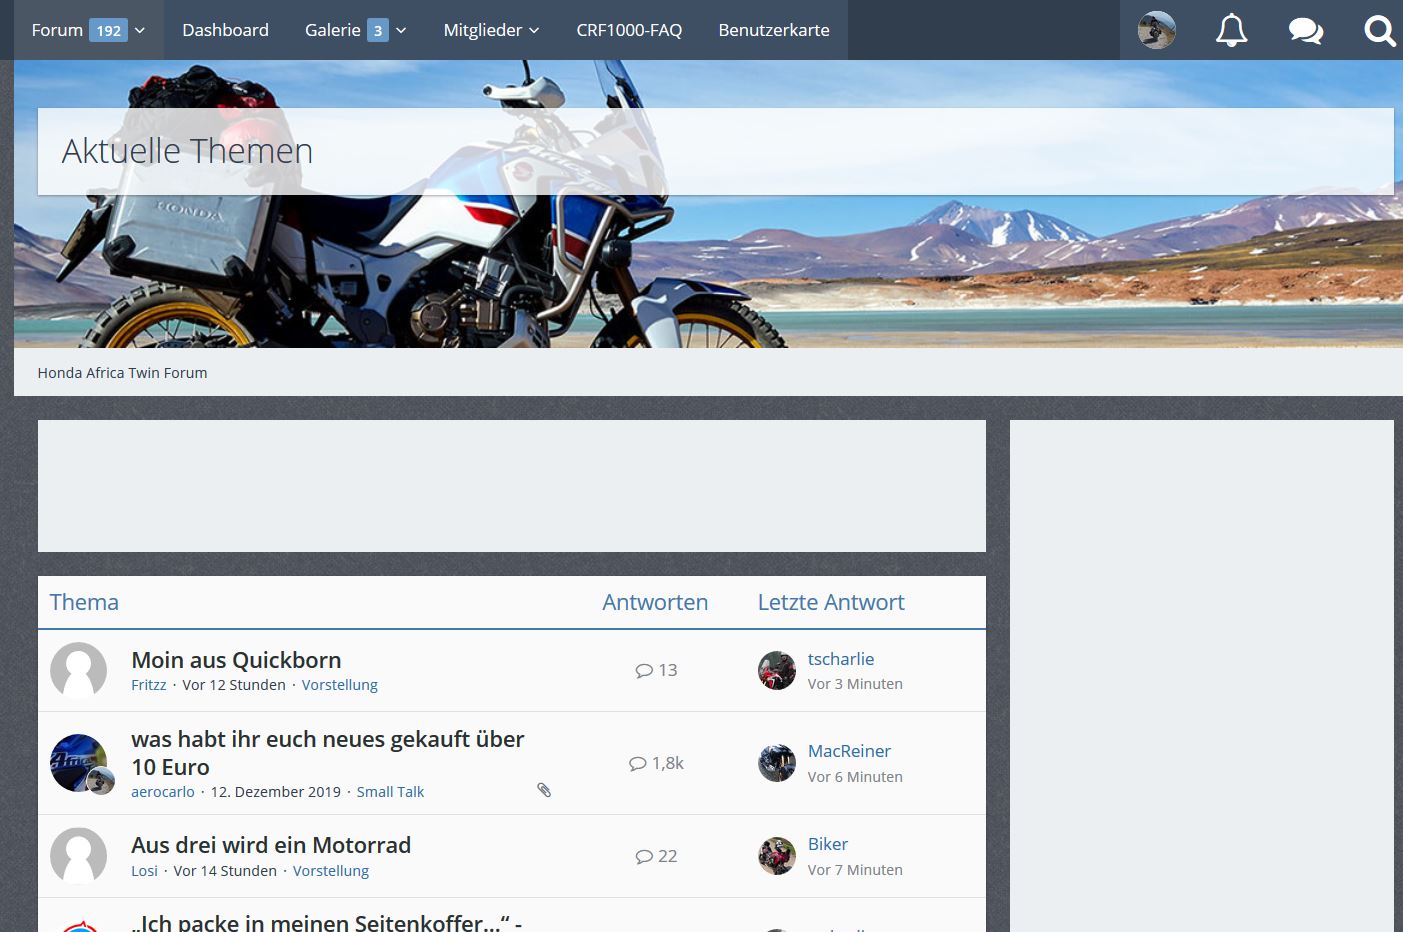
Task: Click Biker's avatar in last reply
Action: (x=776, y=856)
